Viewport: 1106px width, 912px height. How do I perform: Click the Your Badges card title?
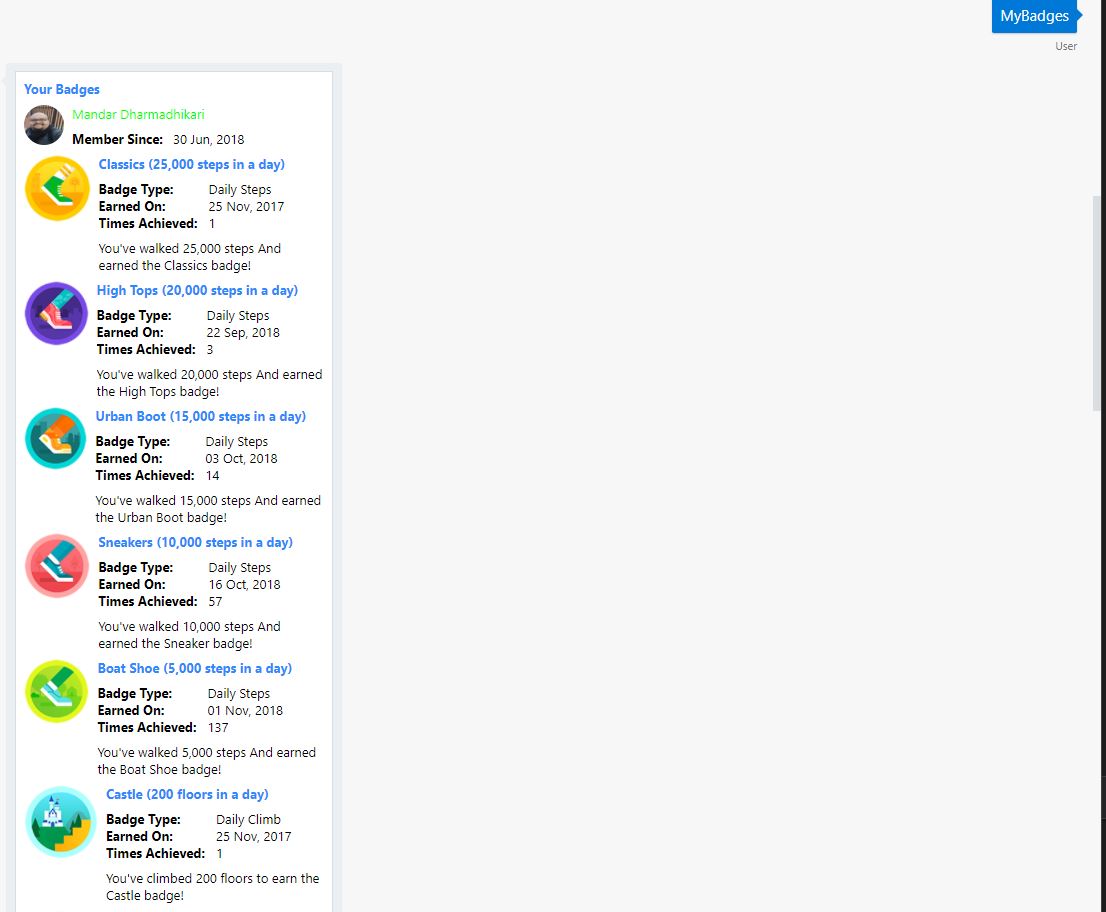click(x=61, y=90)
